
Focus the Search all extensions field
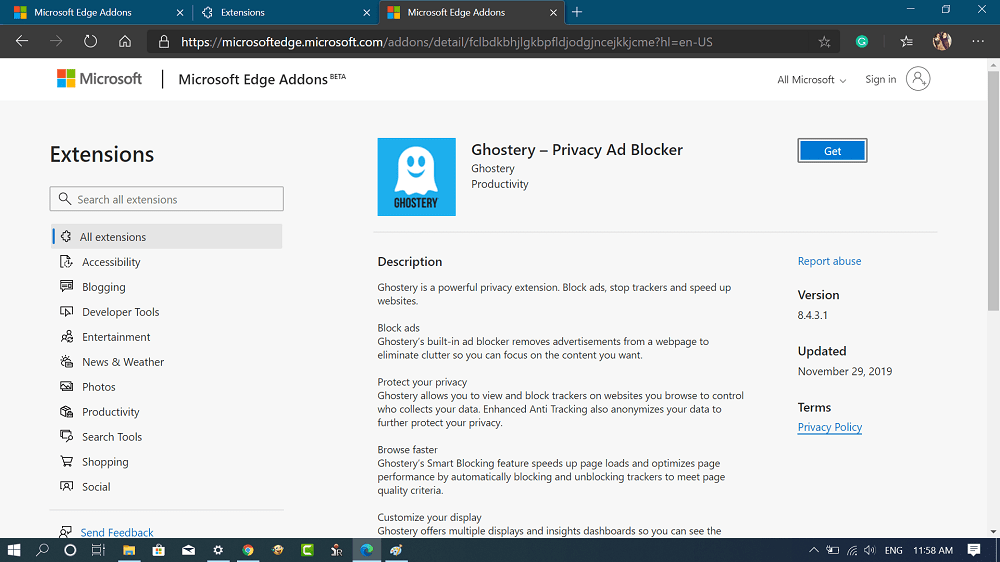166,199
